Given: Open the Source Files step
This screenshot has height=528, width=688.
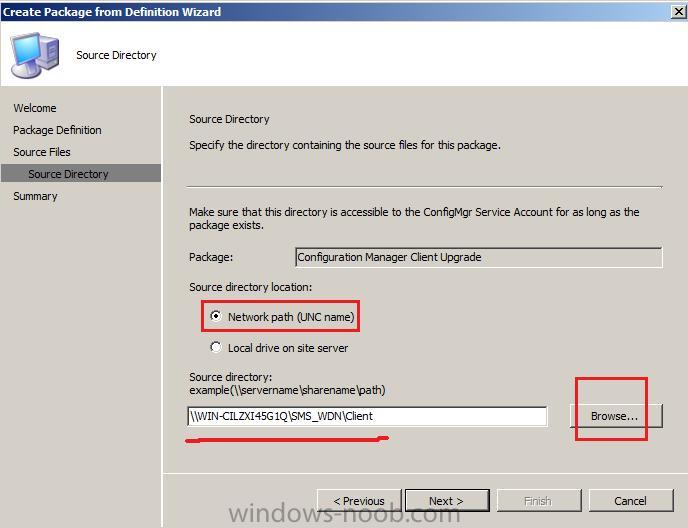Looking at the screenshot, I should coord(42,152).
